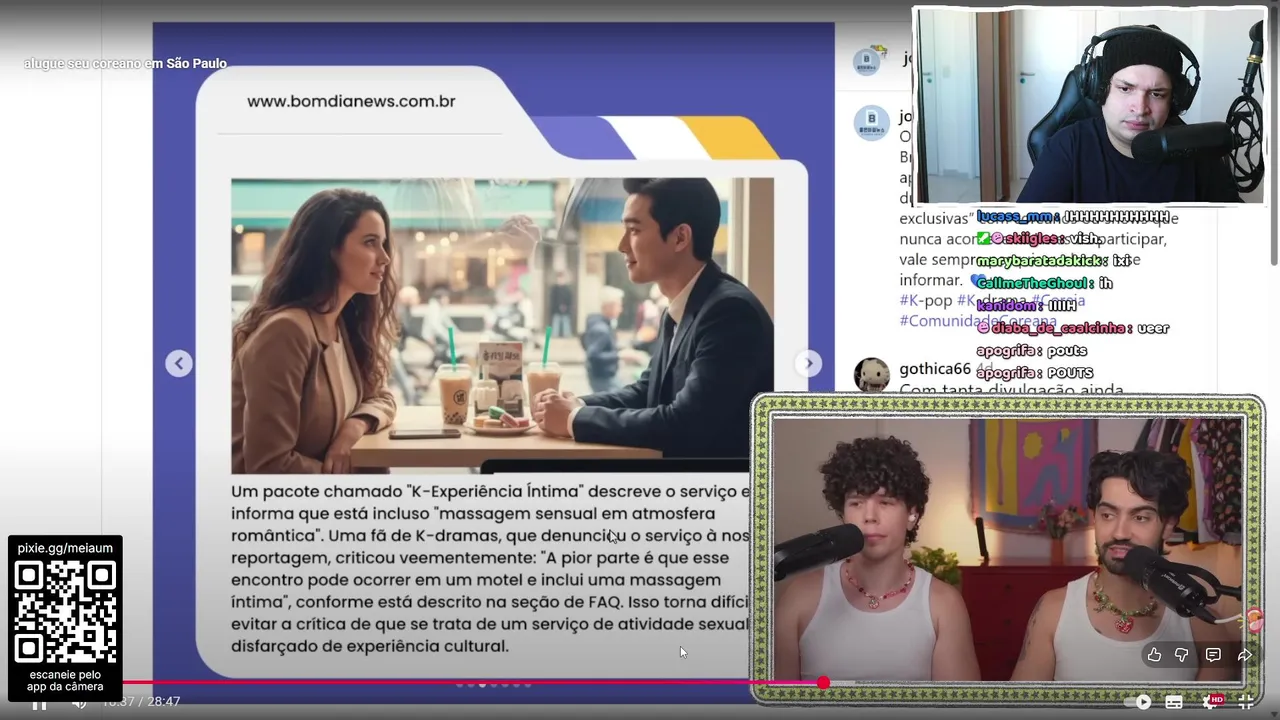Click the bomdianews avatar in the post header
The height and width of the screenshot is (720, 1280).
point(868,60)
